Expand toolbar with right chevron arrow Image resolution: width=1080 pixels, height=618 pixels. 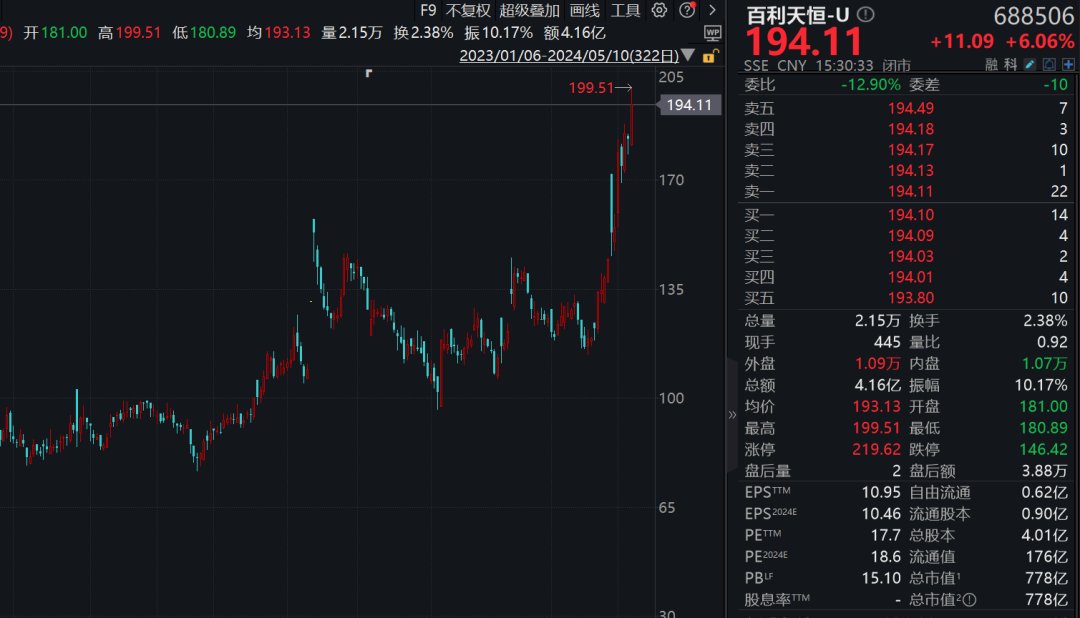pyautogui.click(x=712, y=10)
